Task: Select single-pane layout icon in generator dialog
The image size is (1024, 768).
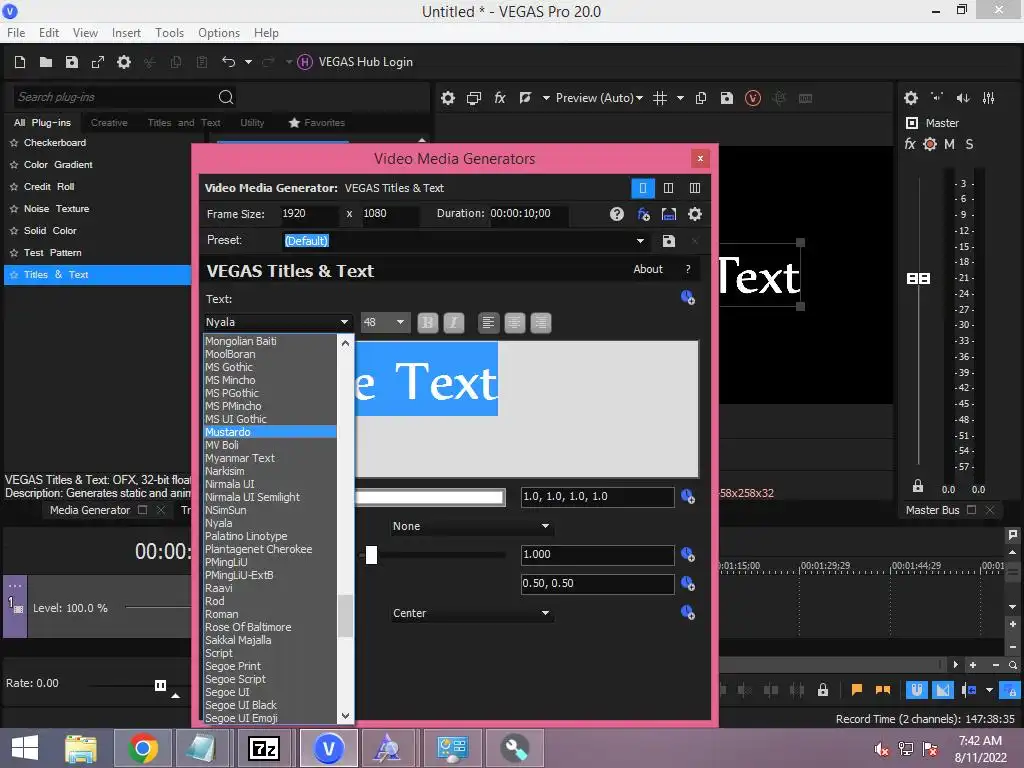Action: coord(643,188)
